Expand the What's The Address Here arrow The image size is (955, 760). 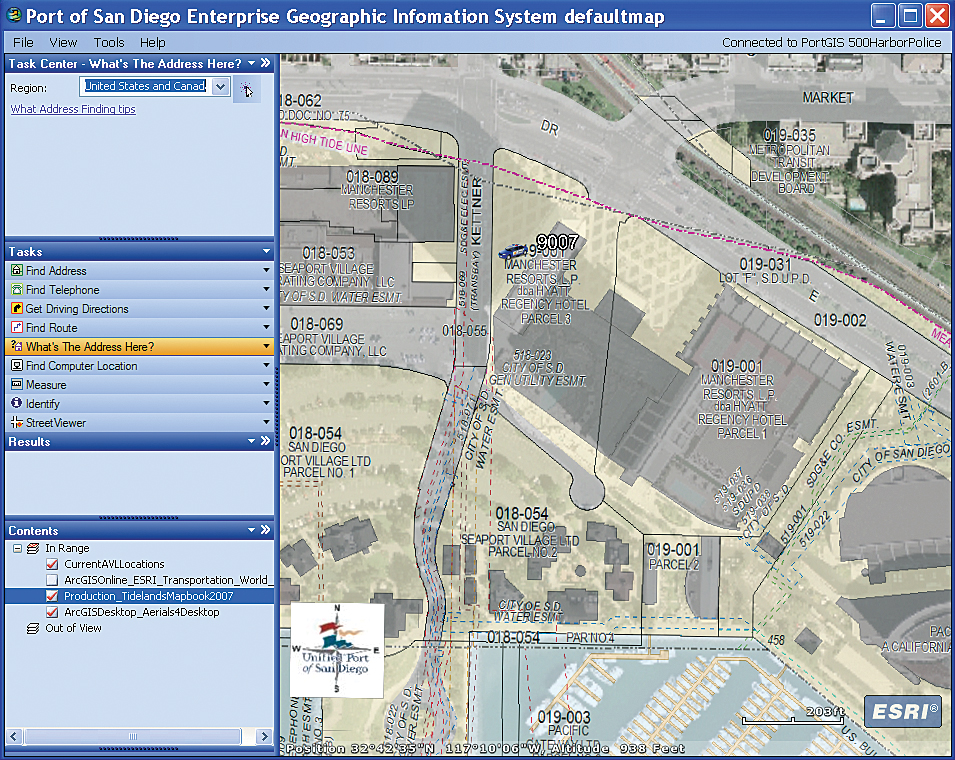click(266, 346)
